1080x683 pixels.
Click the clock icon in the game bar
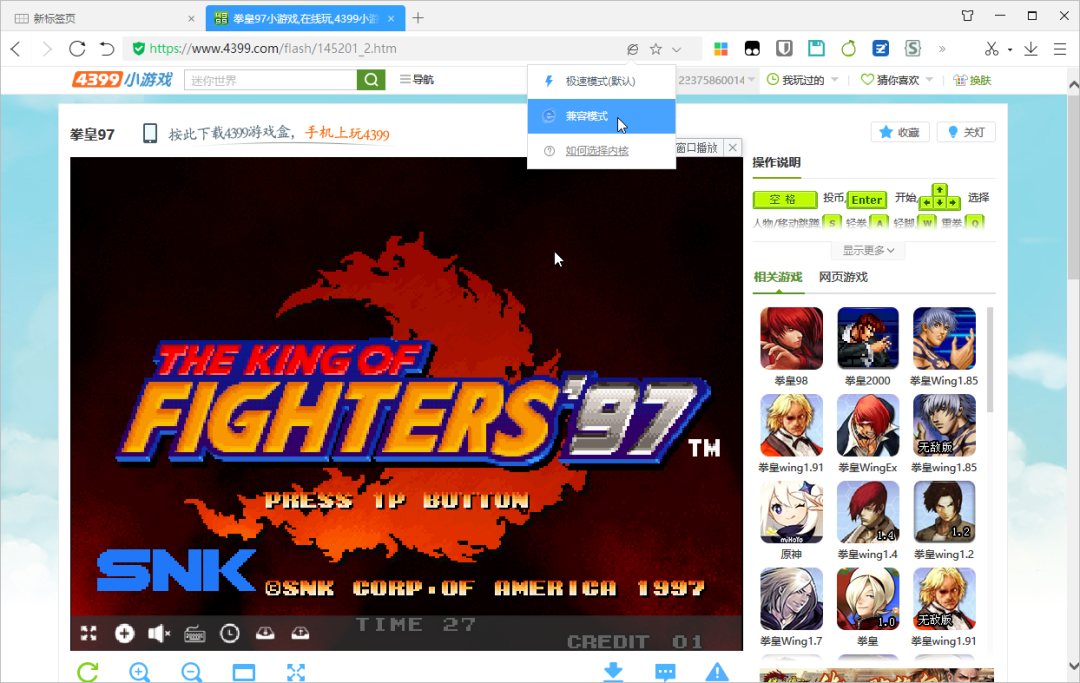click(x=230, y=633)
